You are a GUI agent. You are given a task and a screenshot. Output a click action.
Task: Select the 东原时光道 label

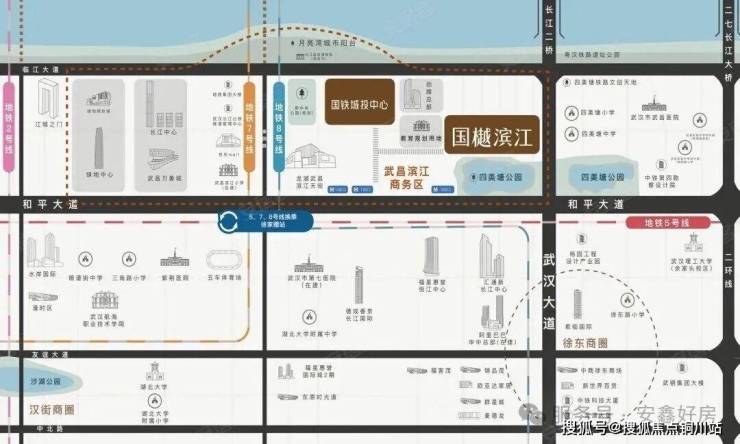pyautogui.click(x=320, y=397)
